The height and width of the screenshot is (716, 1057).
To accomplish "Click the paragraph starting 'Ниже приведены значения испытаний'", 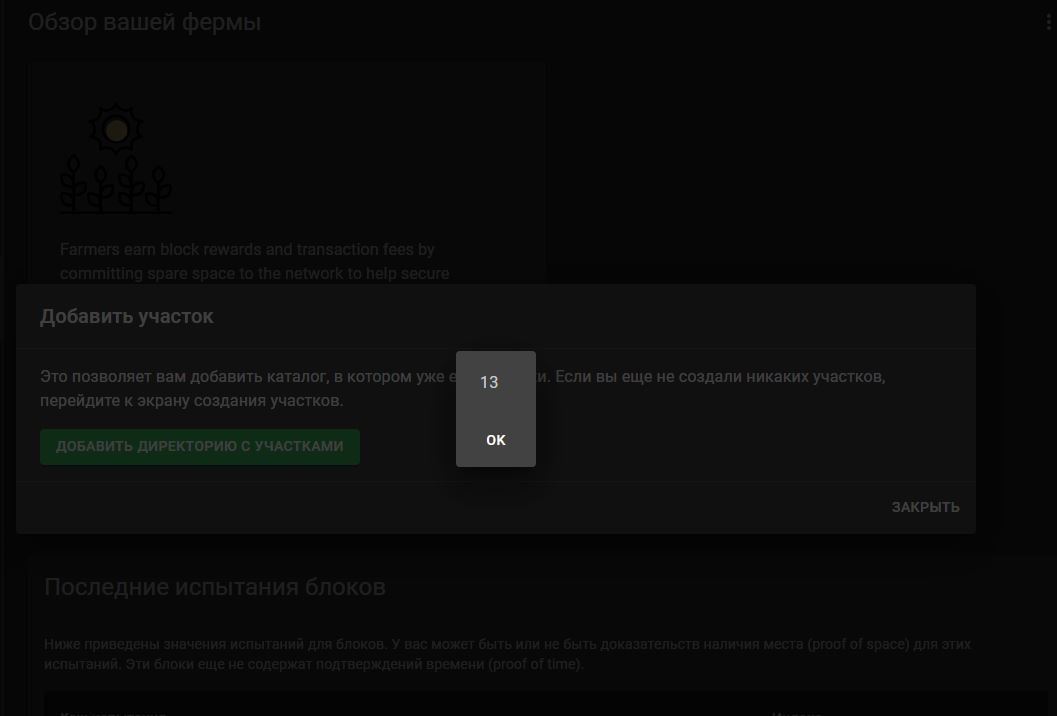I will 507,654.
